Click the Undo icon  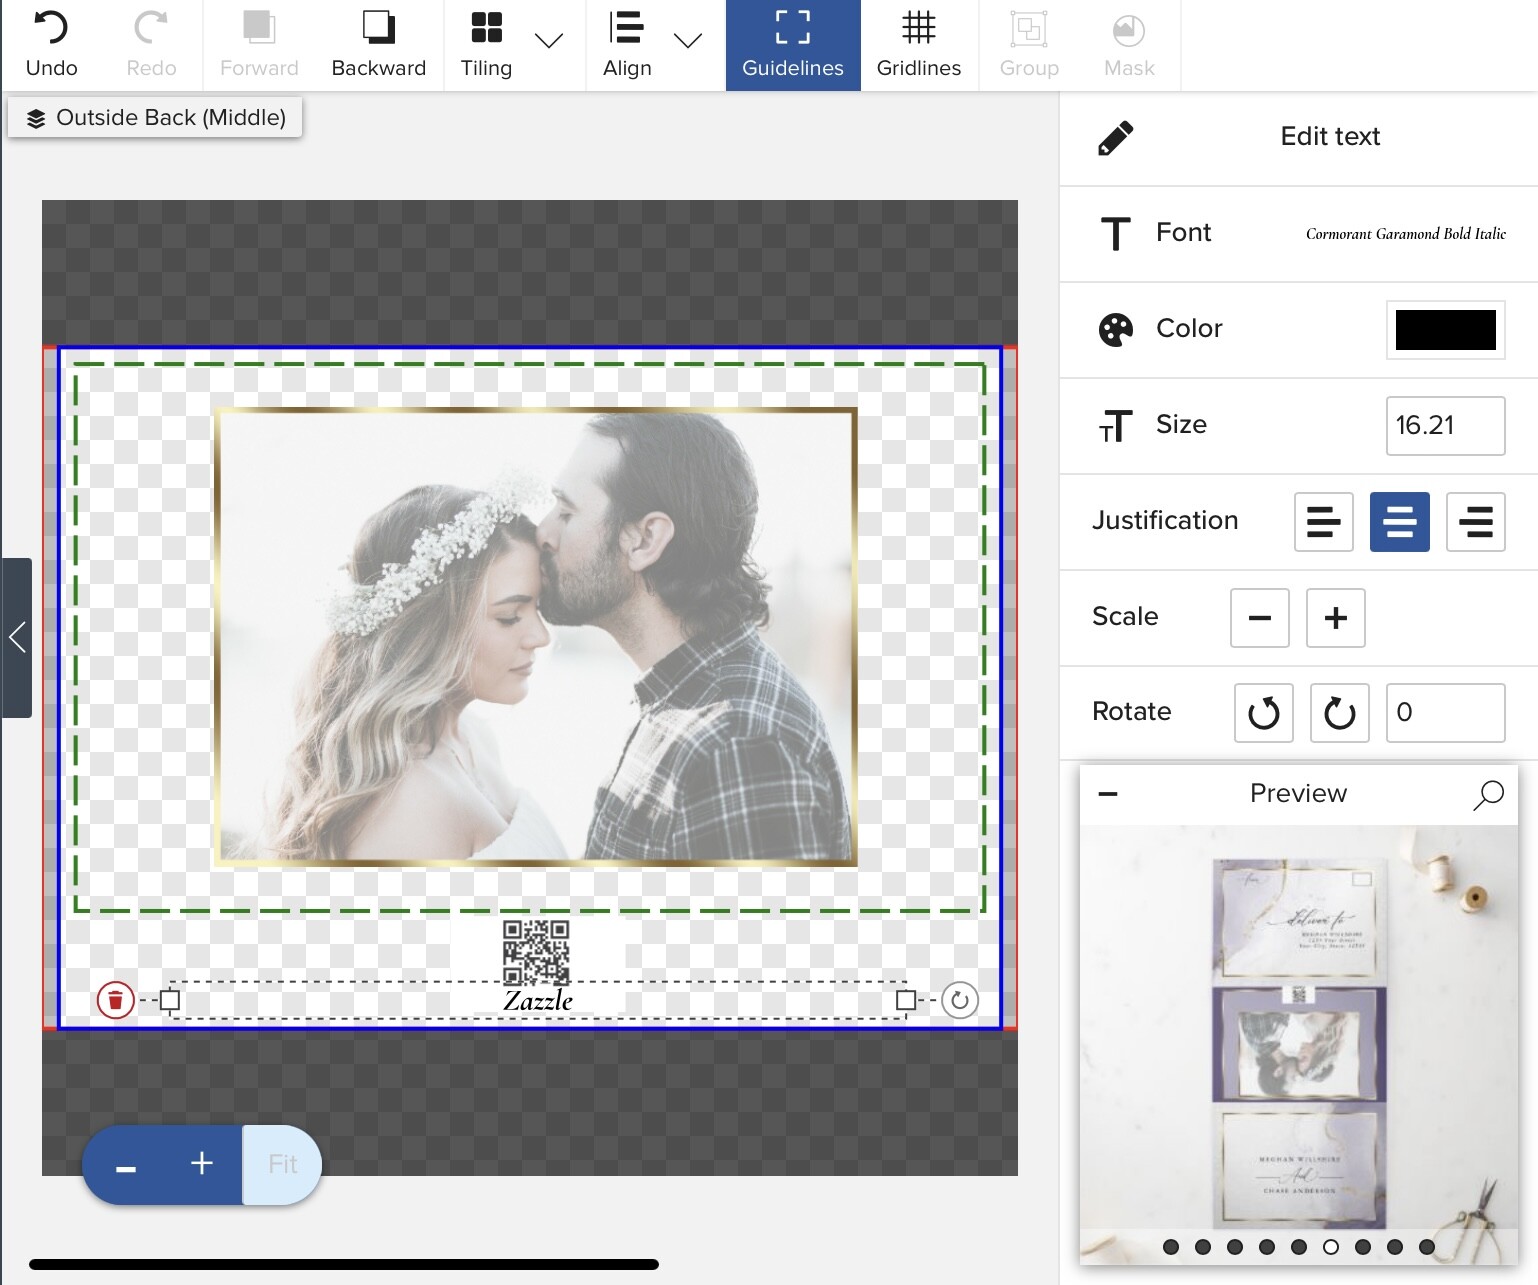[51, 28]
